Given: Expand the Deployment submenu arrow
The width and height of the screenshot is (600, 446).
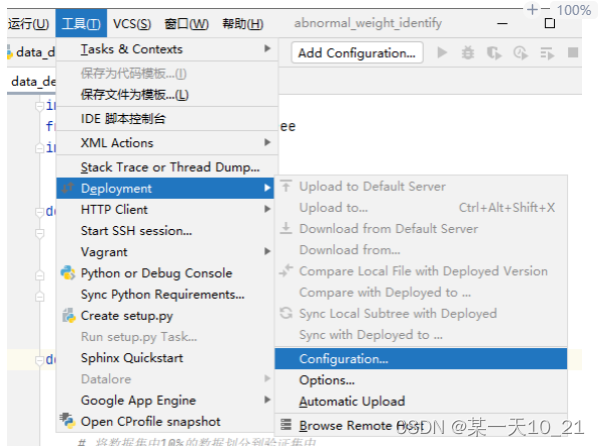Looking at the screenshot, I should pos(267,188).
